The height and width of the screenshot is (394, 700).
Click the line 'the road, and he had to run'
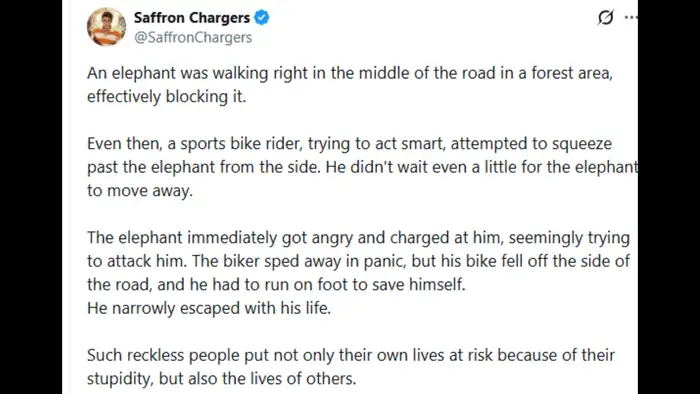coord(276,284)
